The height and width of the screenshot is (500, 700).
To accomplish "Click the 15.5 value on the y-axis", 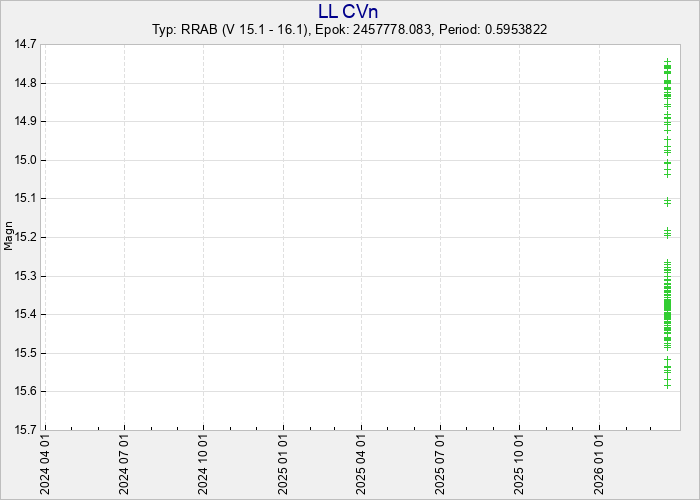I will coord(25,353).
